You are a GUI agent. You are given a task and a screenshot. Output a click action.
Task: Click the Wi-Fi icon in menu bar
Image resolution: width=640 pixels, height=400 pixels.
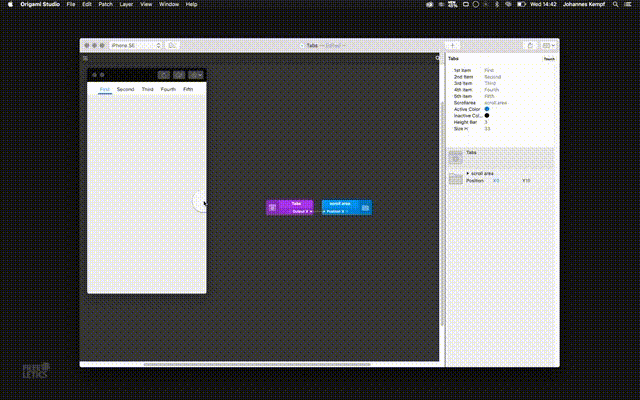(508, 4)
